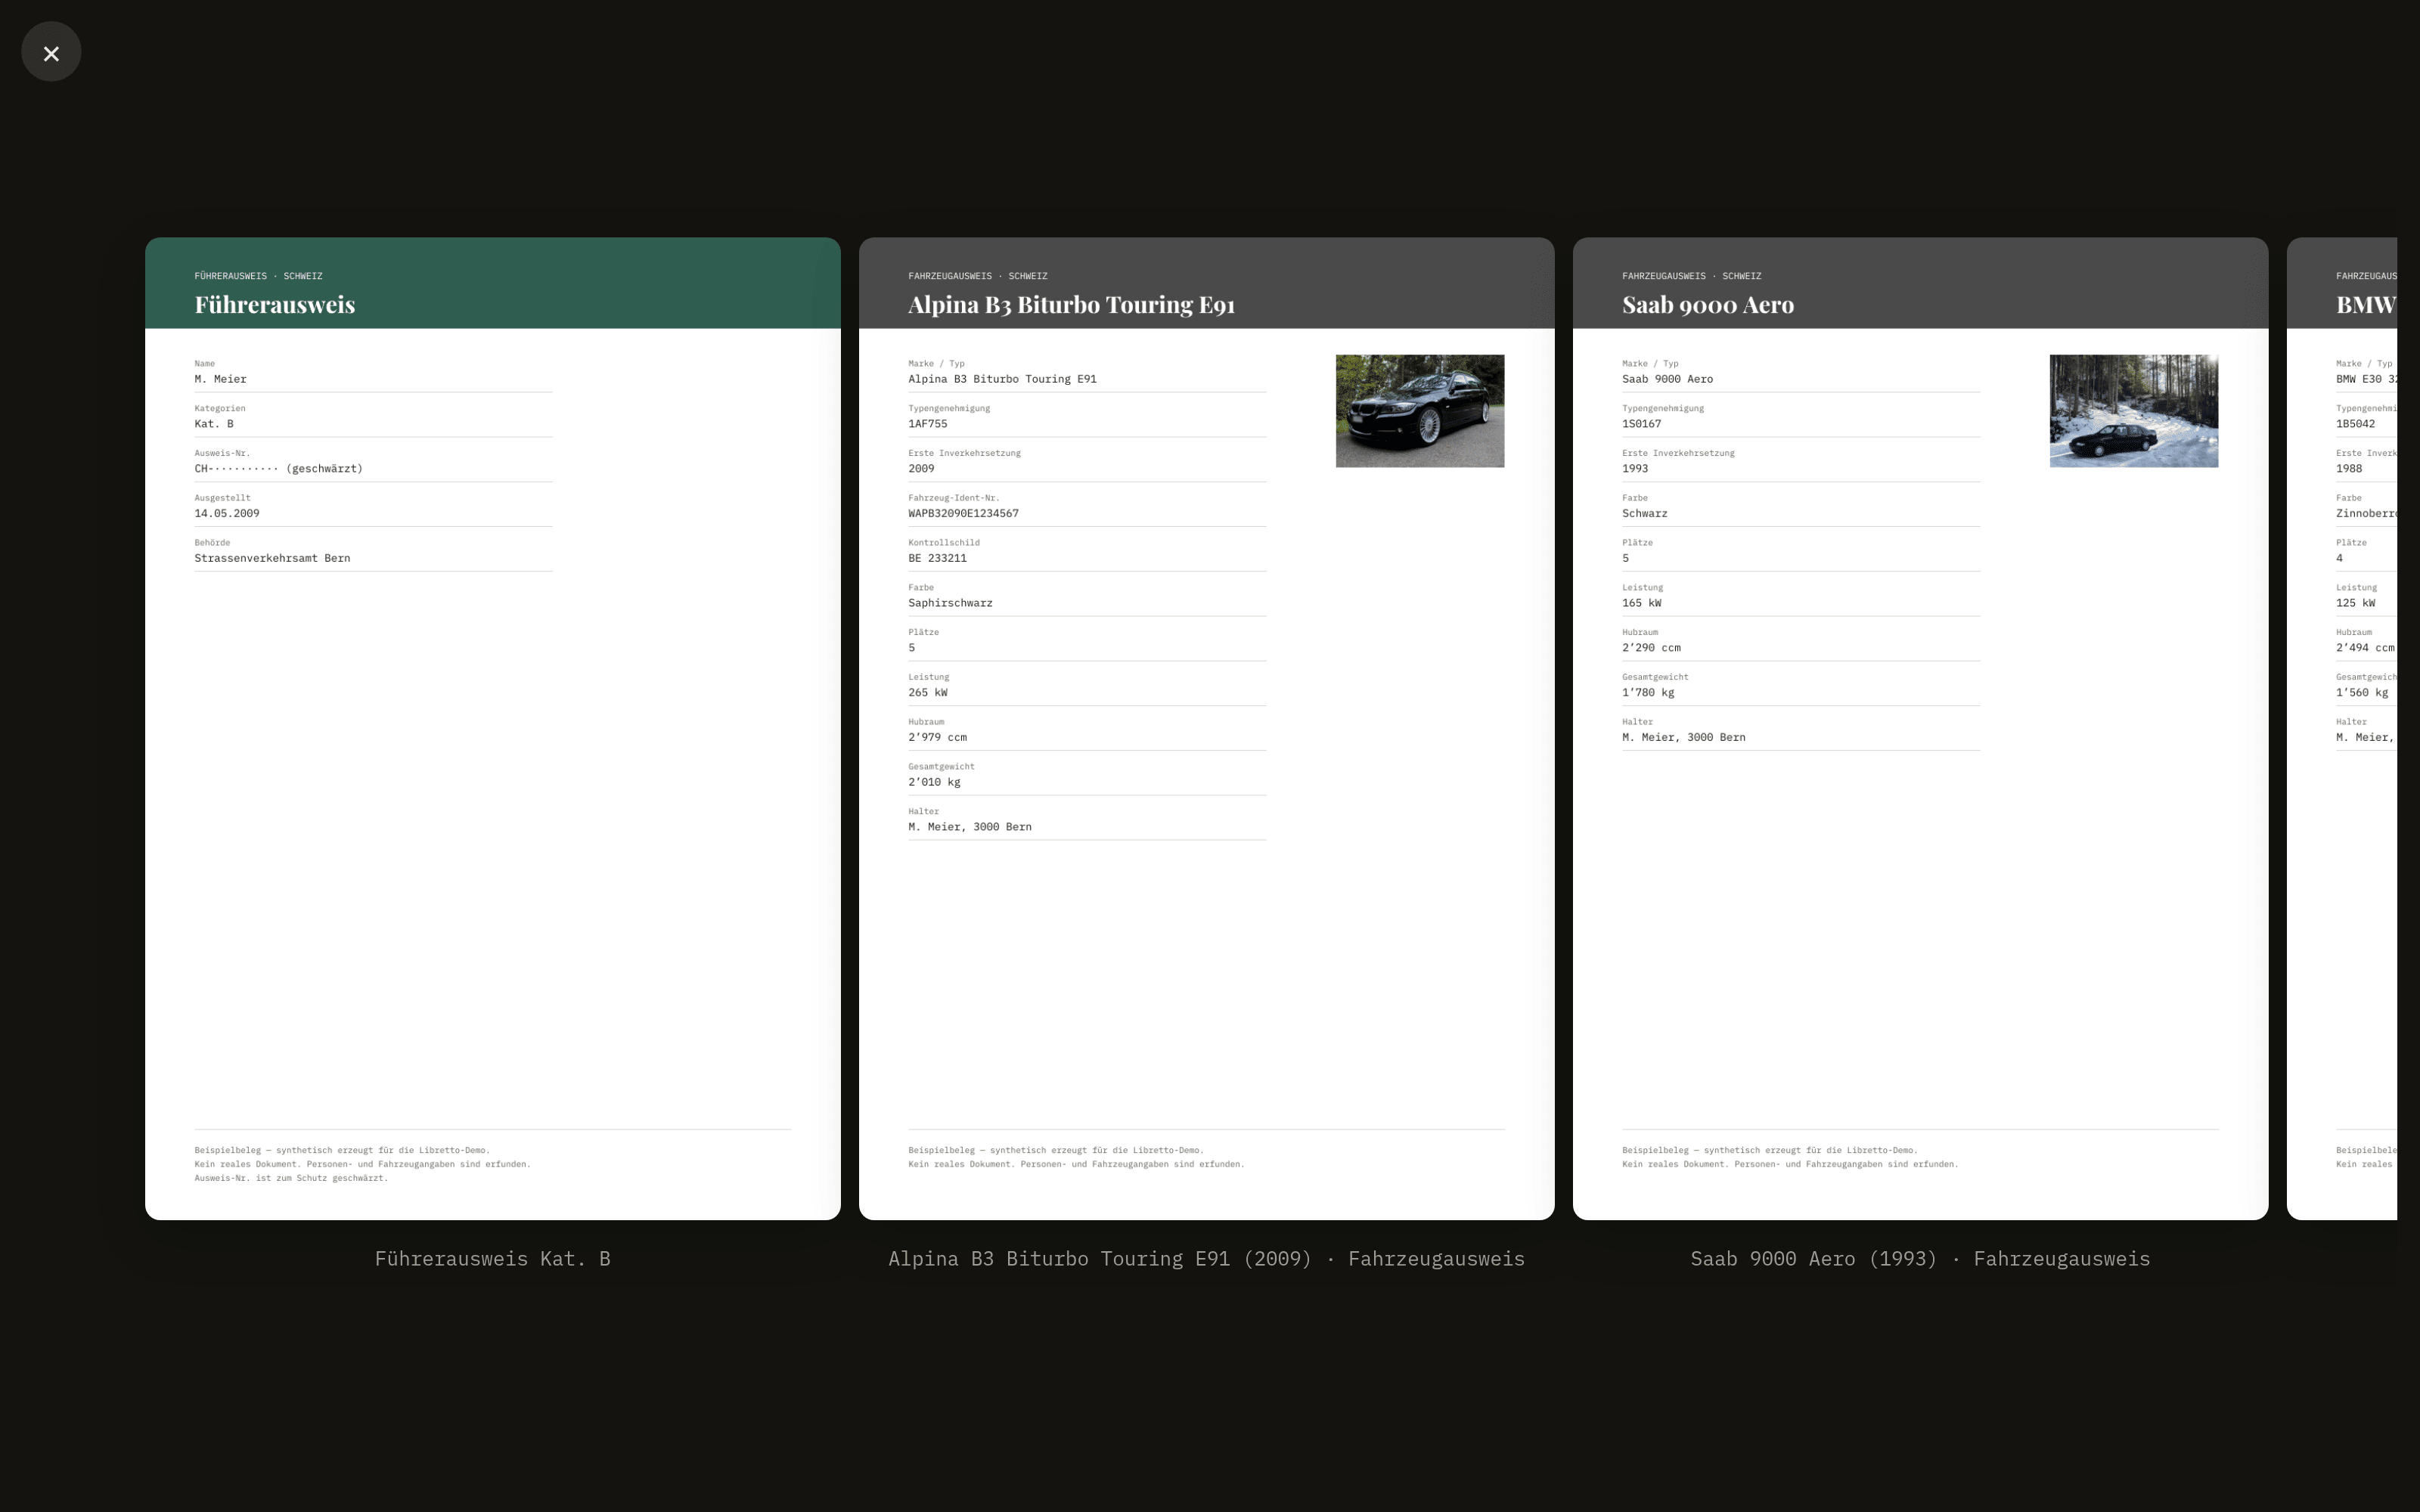Screen dimensions: 2420x1512
Task: Select the Halter value on Saab card
Action: tap(1684, 738)
